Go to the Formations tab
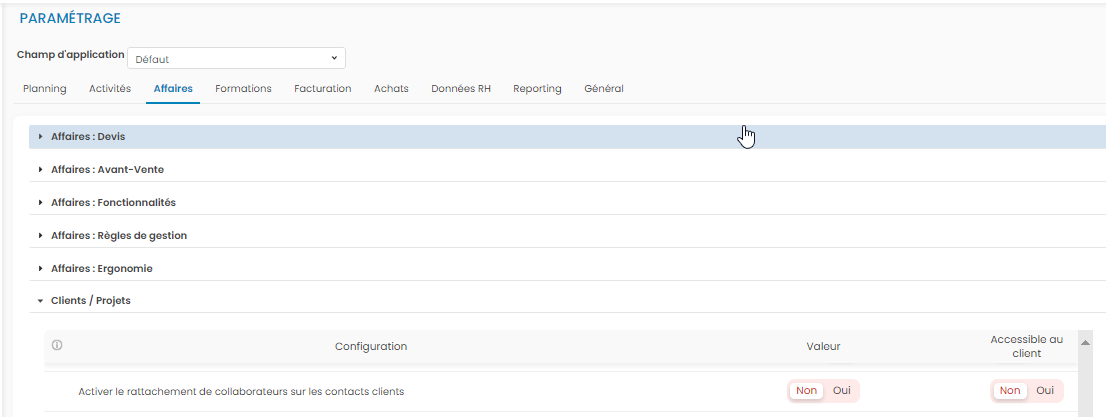The image size is (1106, 417). pos(243,89)
